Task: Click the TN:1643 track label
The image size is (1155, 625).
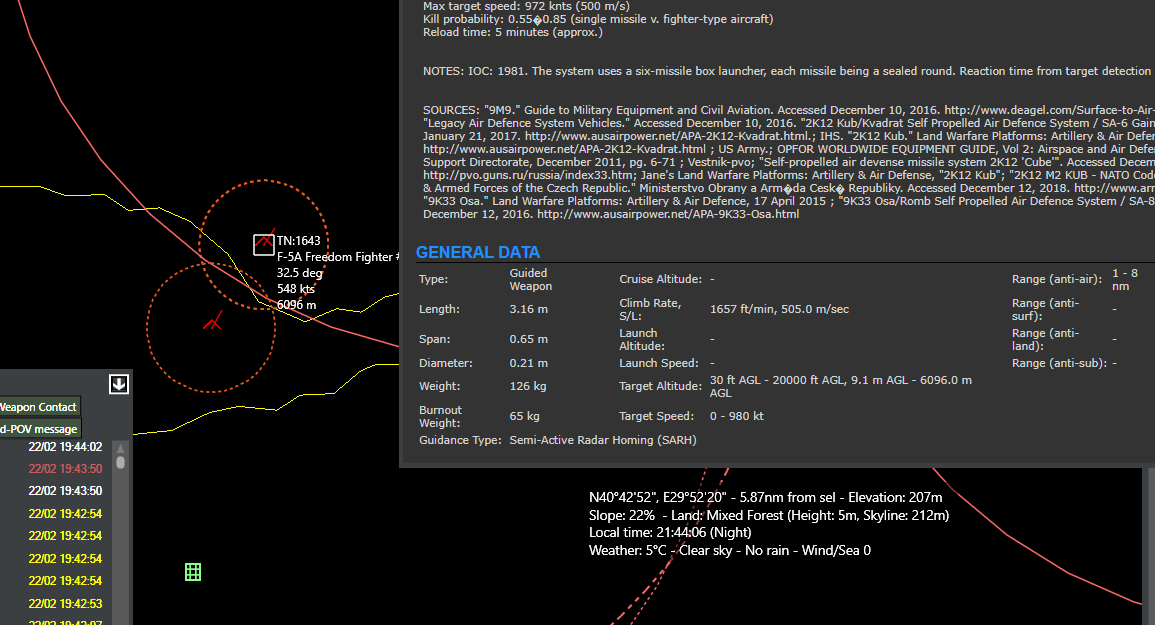Action: click(x=298, y=241)
